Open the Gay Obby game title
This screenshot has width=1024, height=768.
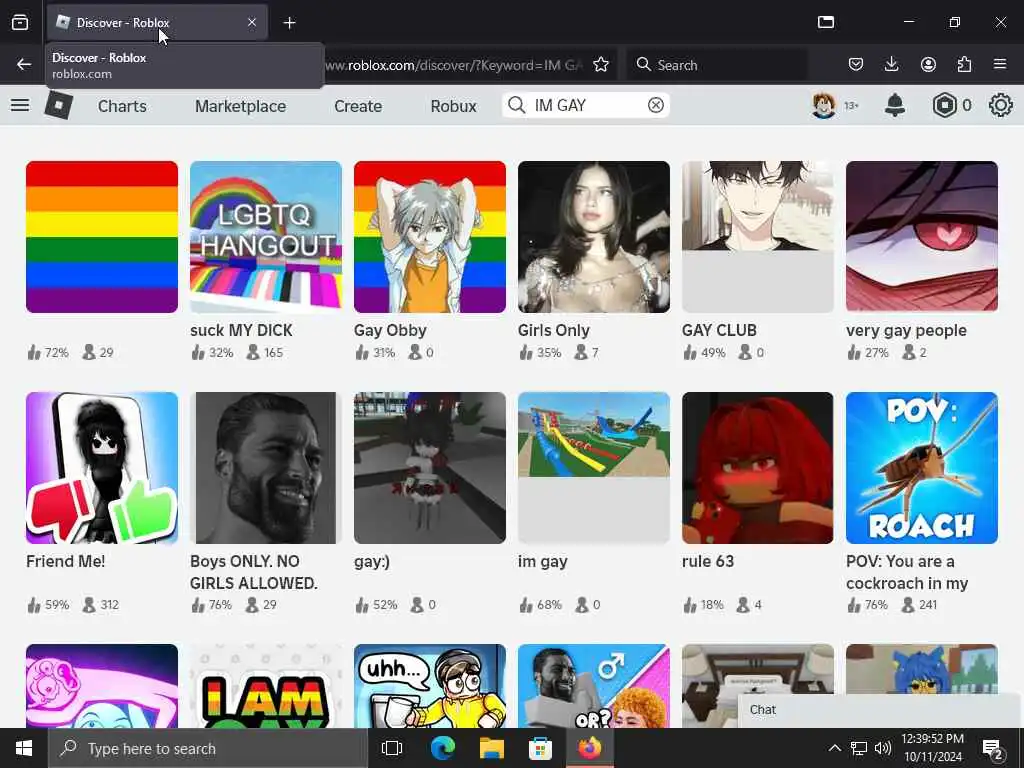click(390, 330)
